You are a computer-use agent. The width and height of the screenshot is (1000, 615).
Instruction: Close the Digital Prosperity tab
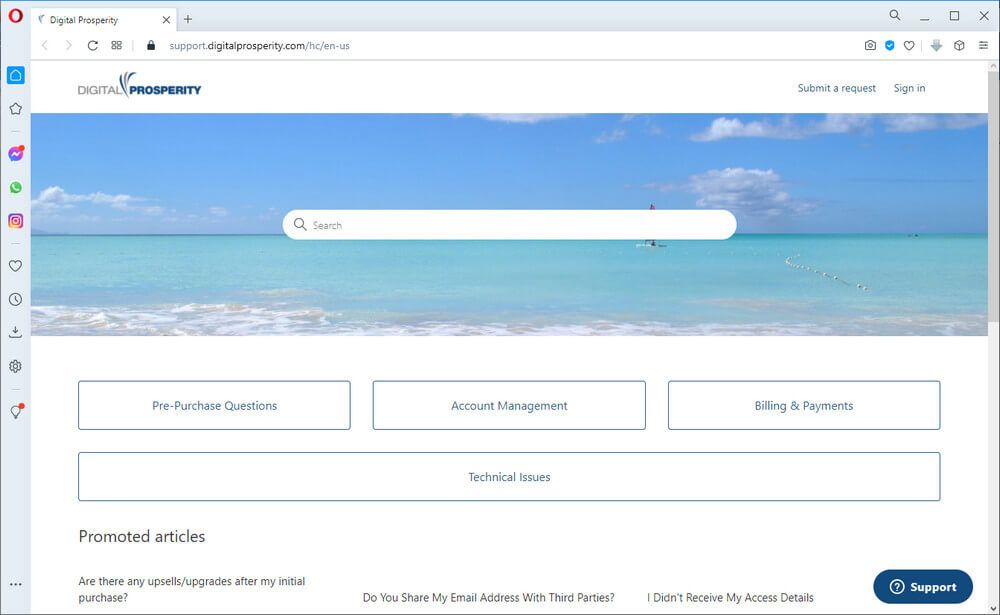click(x=166, y=20)
